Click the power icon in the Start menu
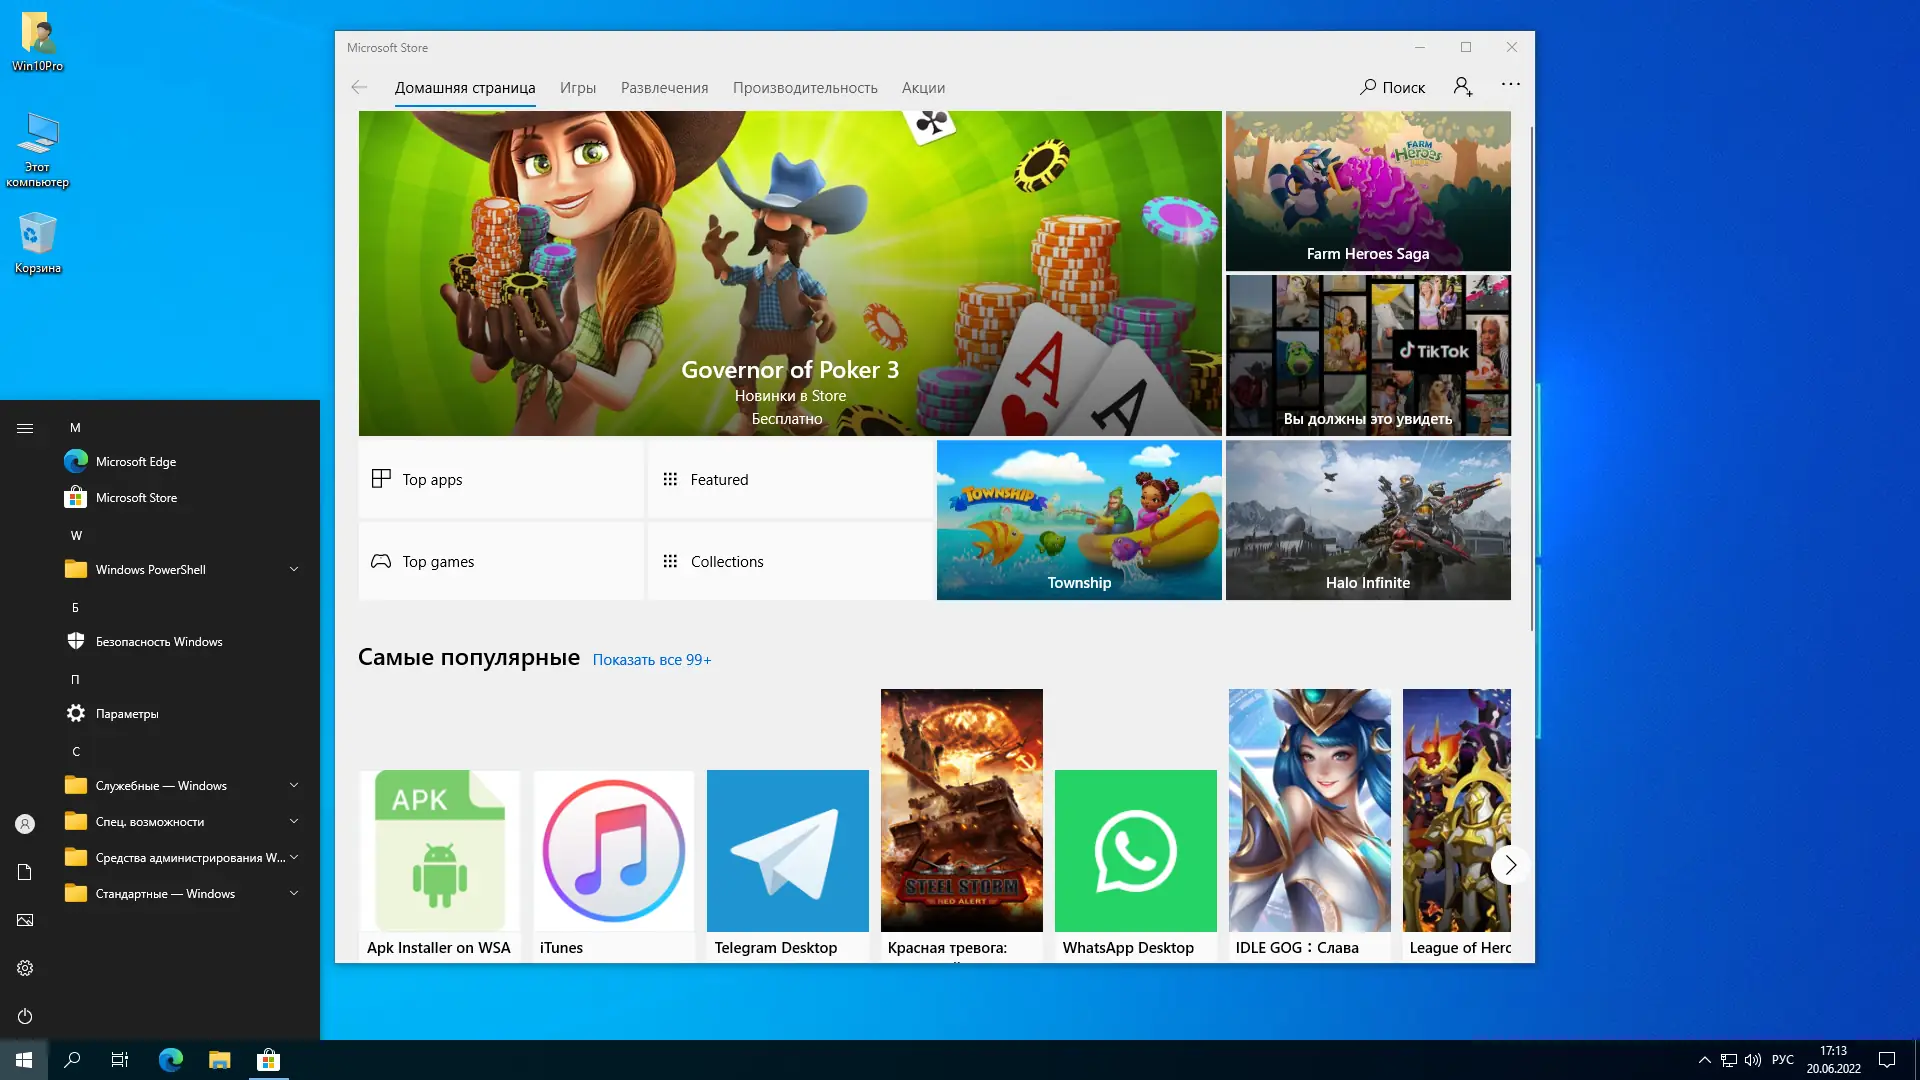1920x1080 pixels. pos(24,1016)
